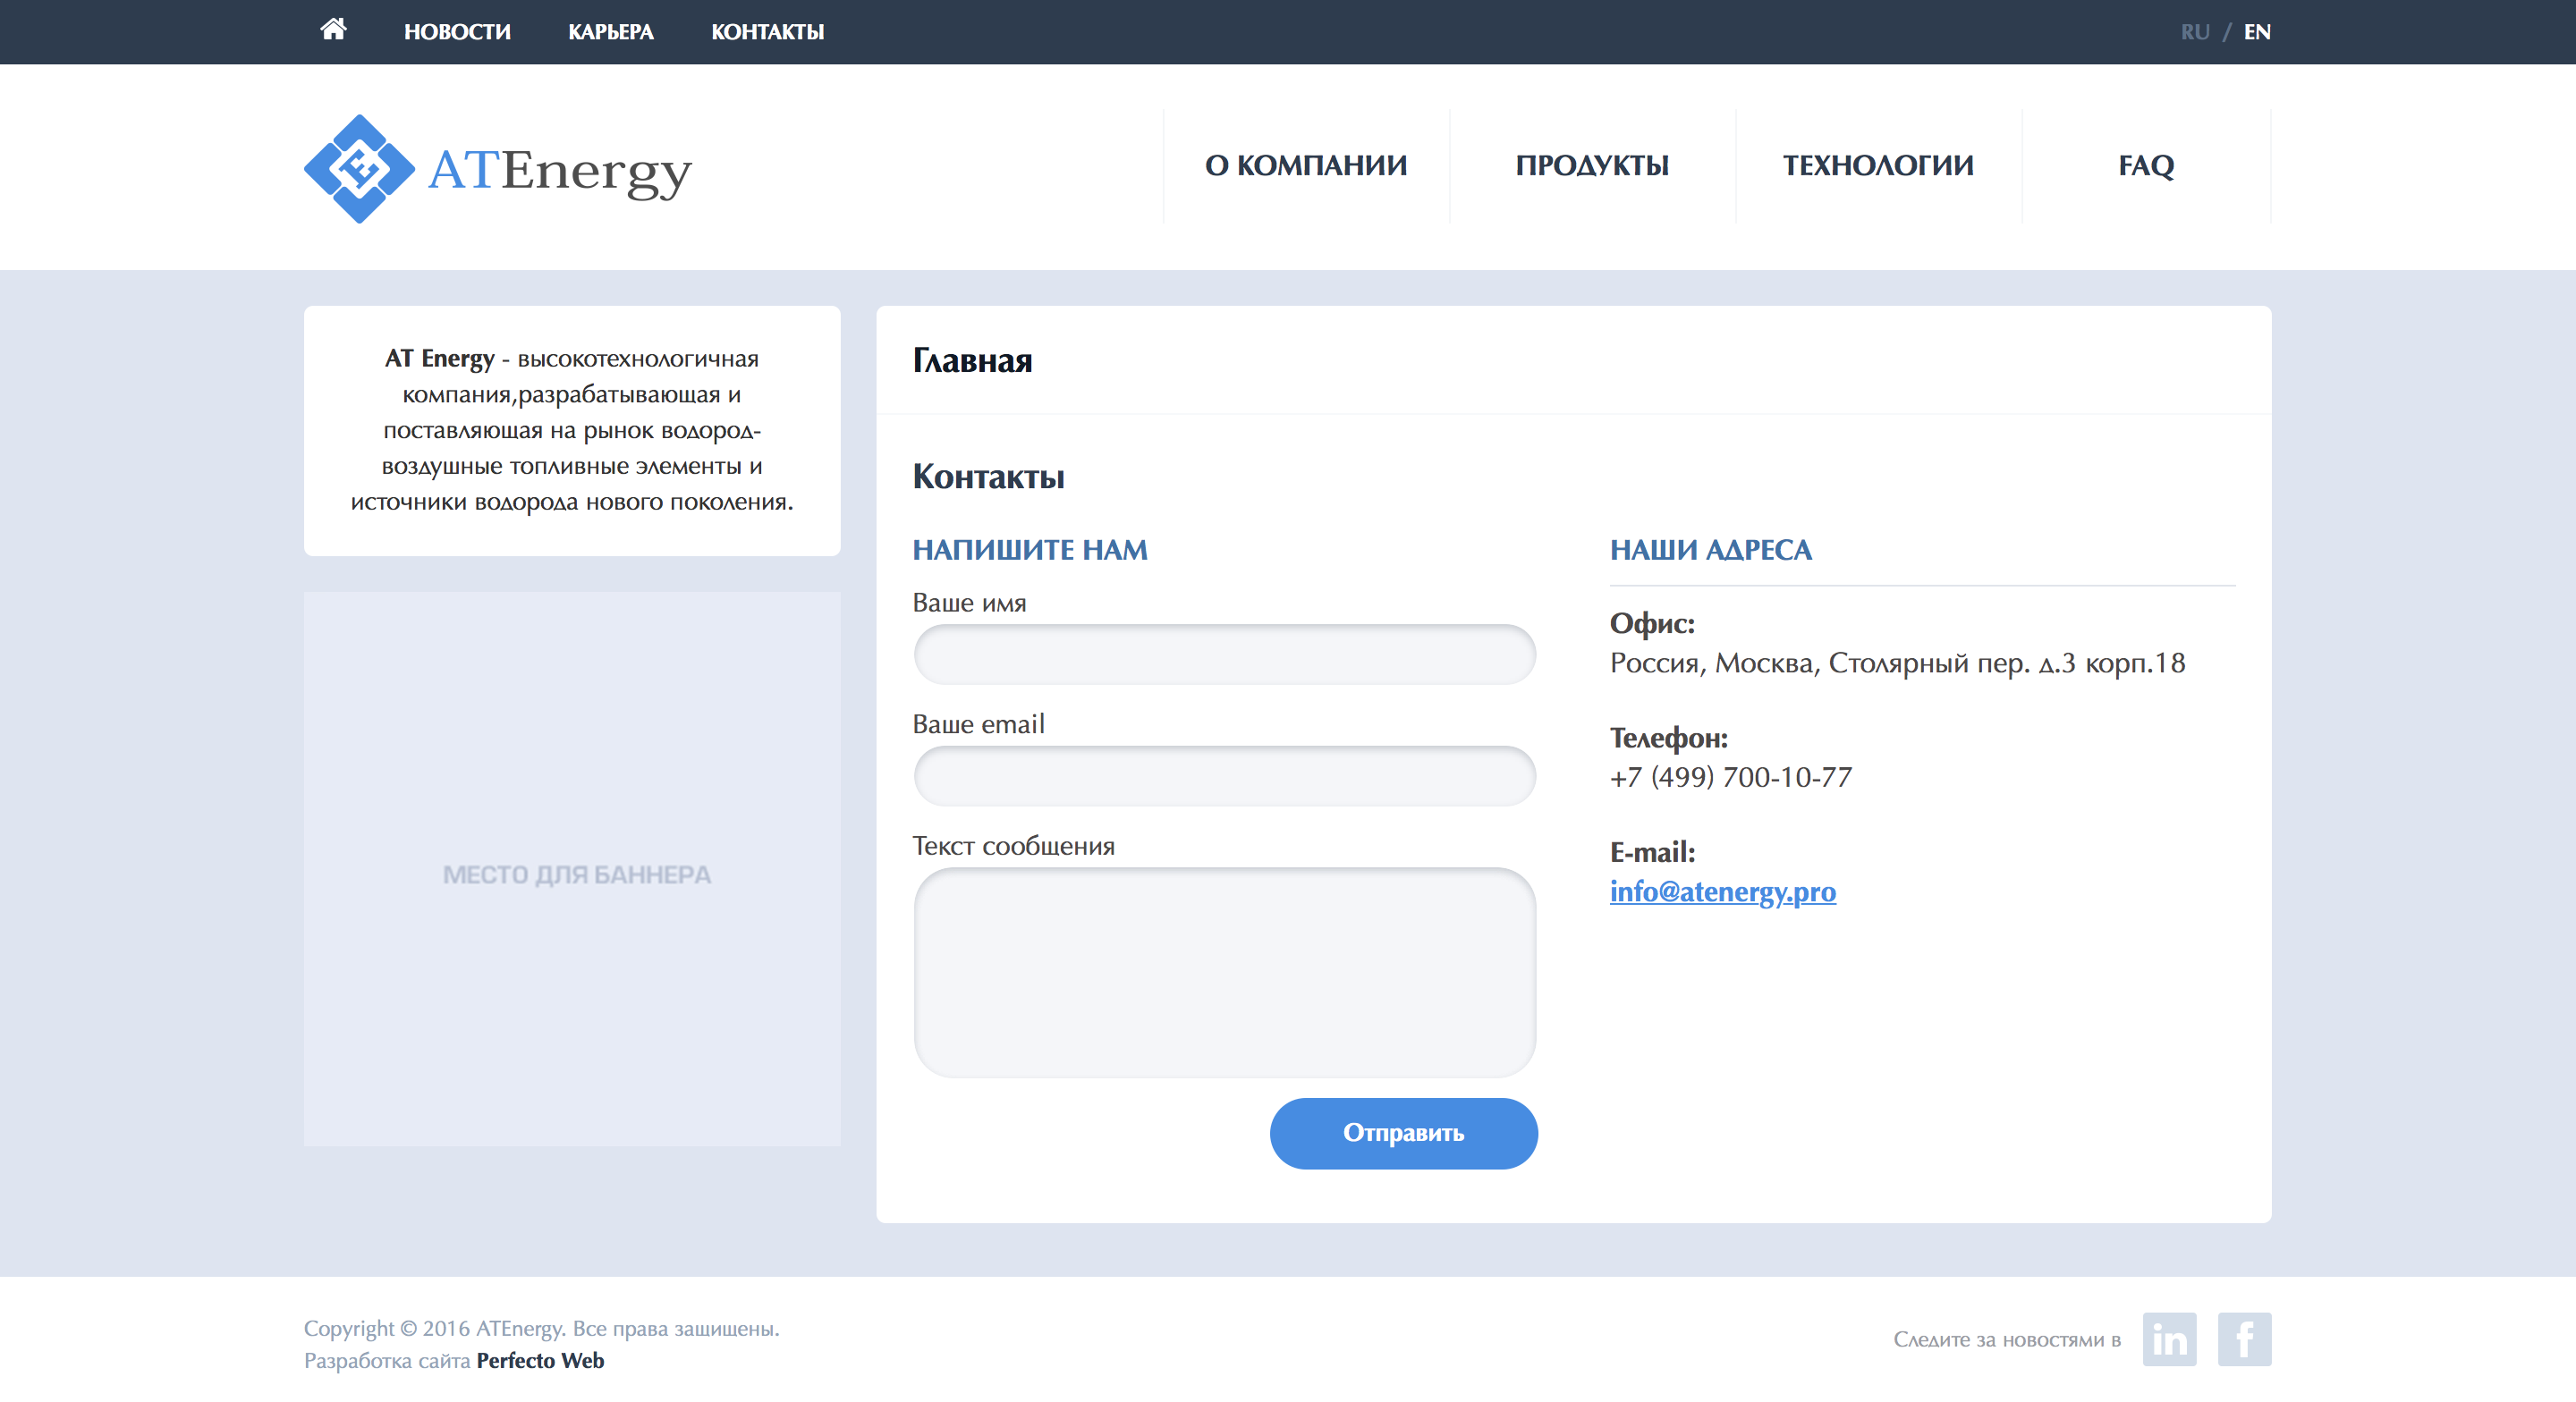Open the ТЕХНОЛОГИИ section
The width and height of the screenshot is (2576, 1402).
[x=1878, y=166]
